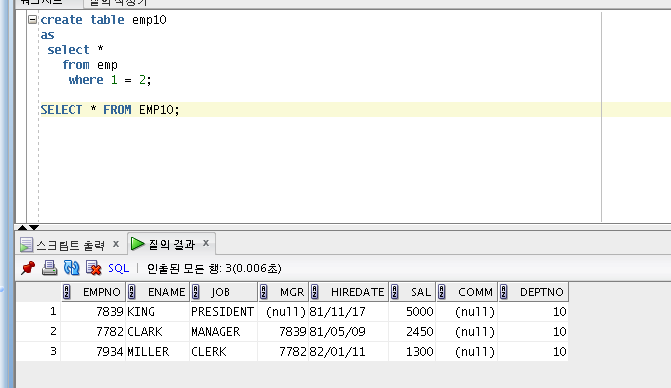This screenshot has width=671, height=388.
Task: Select row number 1 header
Action: pos(39,311)
